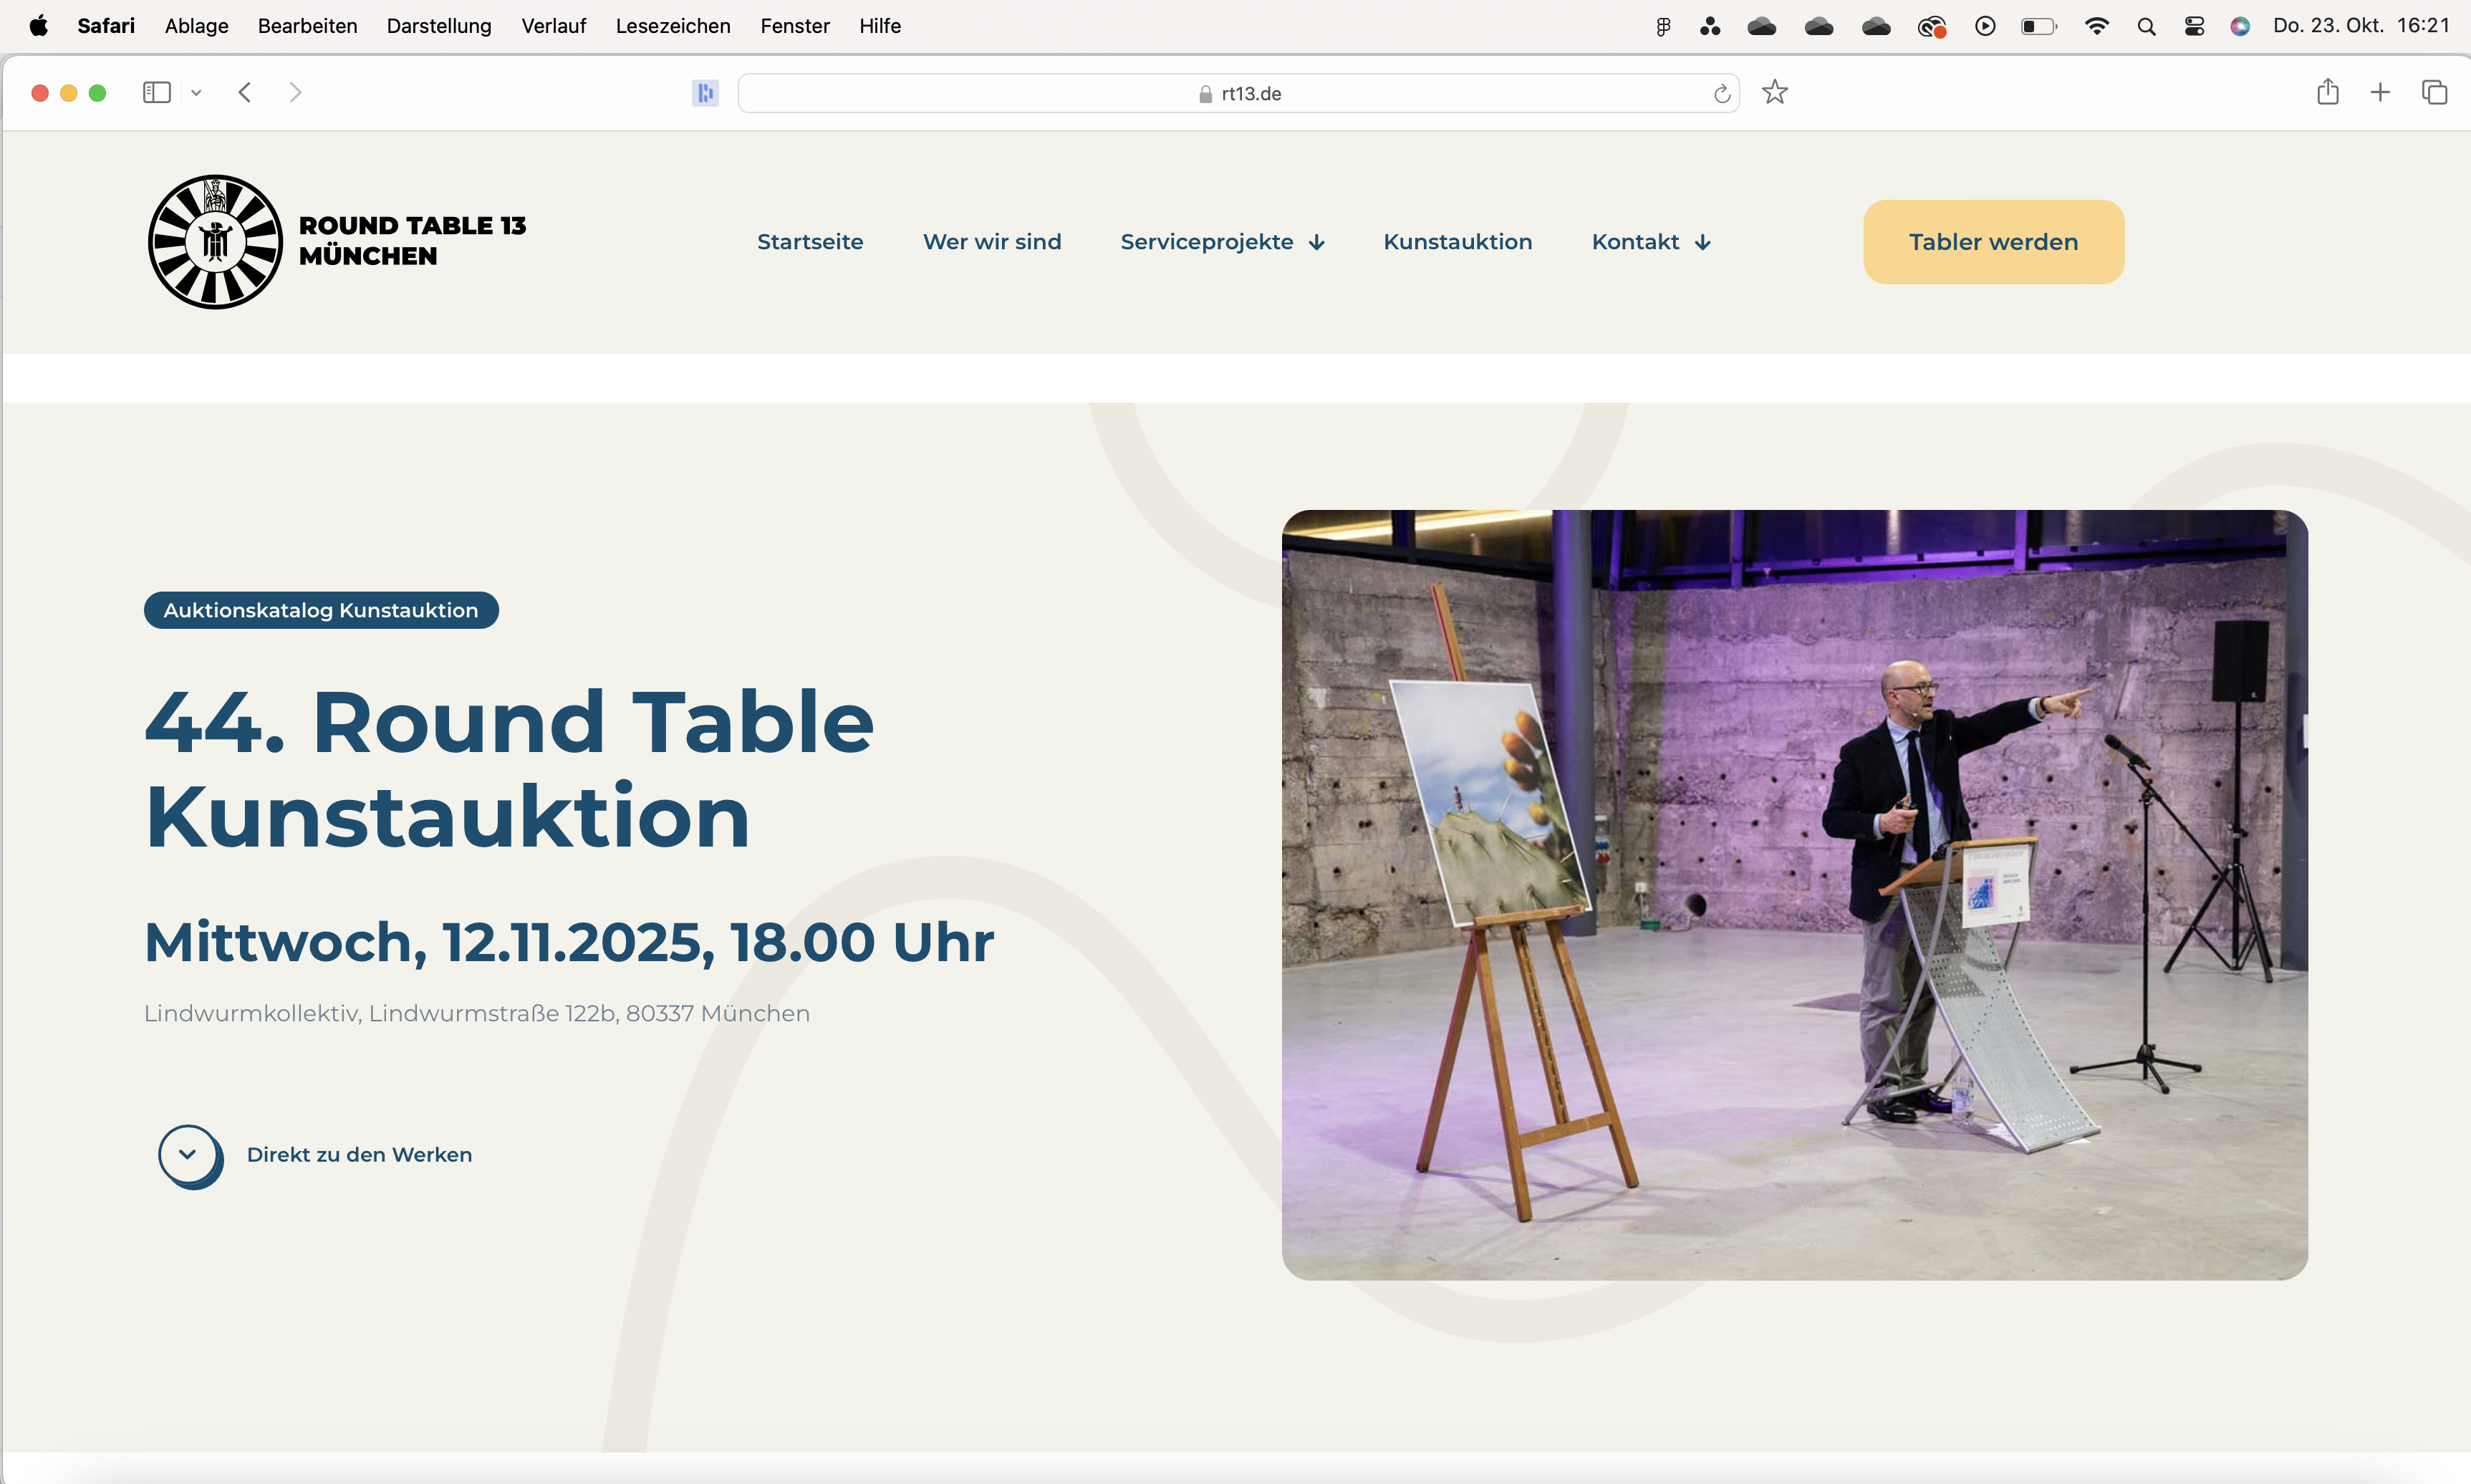The height and width of the screenshot is (1484, 2471).
Task: Open the Share sheet icon
Action: [x=2327, y=93]
